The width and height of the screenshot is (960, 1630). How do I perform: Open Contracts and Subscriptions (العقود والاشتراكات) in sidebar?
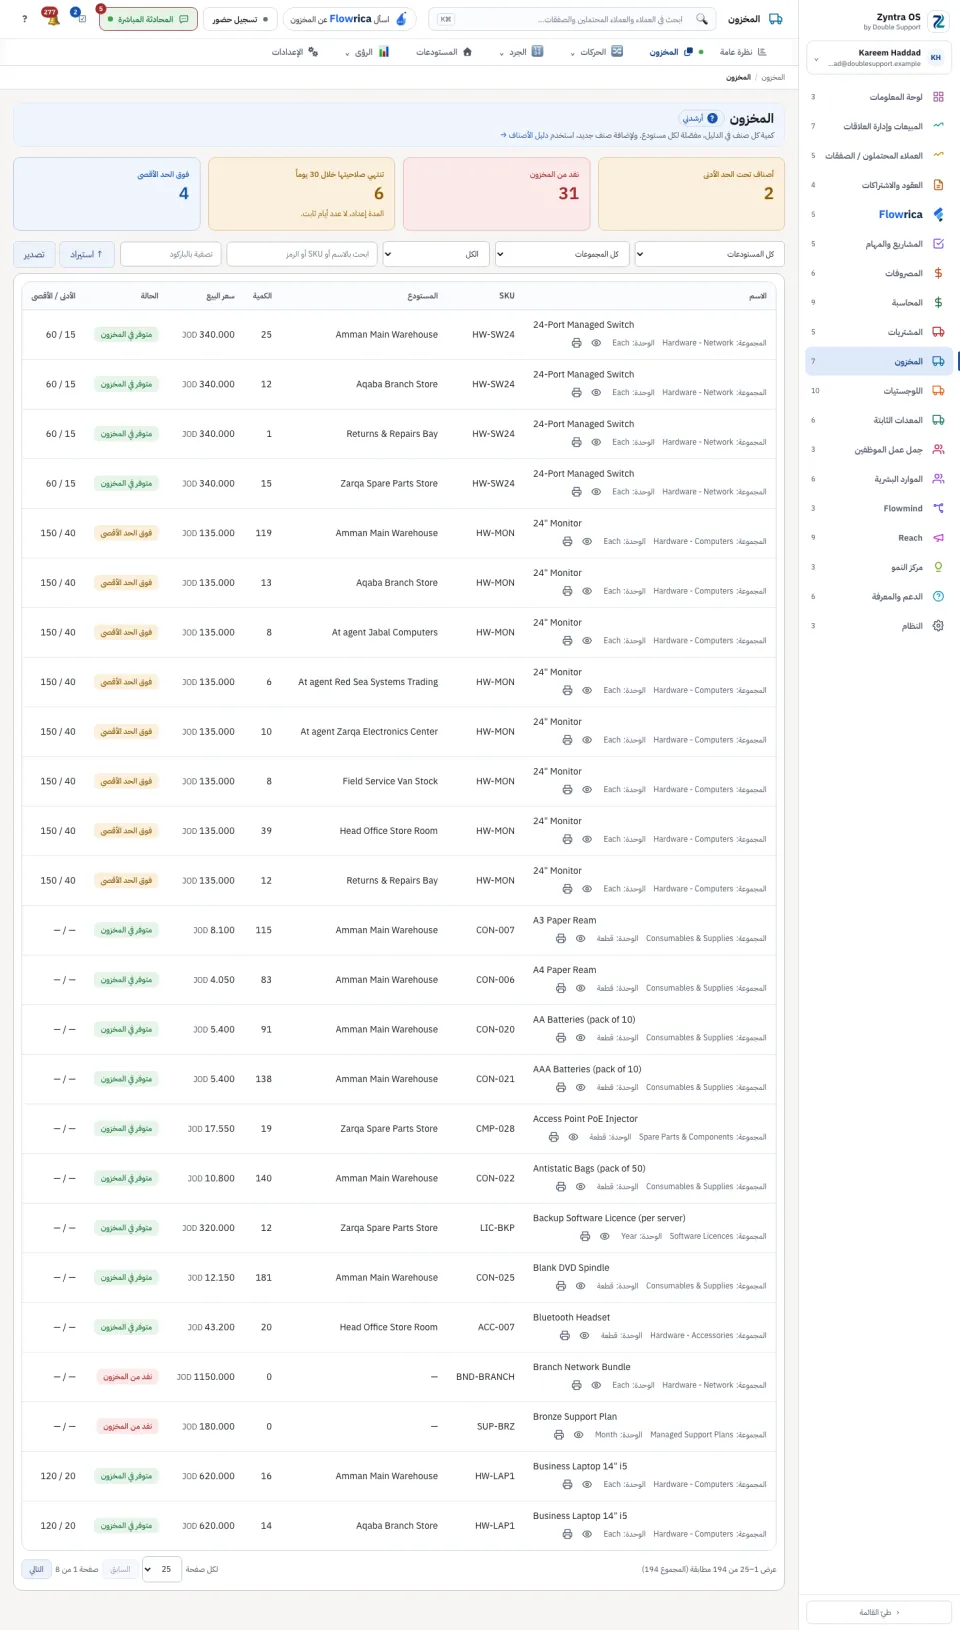(880, 185)
